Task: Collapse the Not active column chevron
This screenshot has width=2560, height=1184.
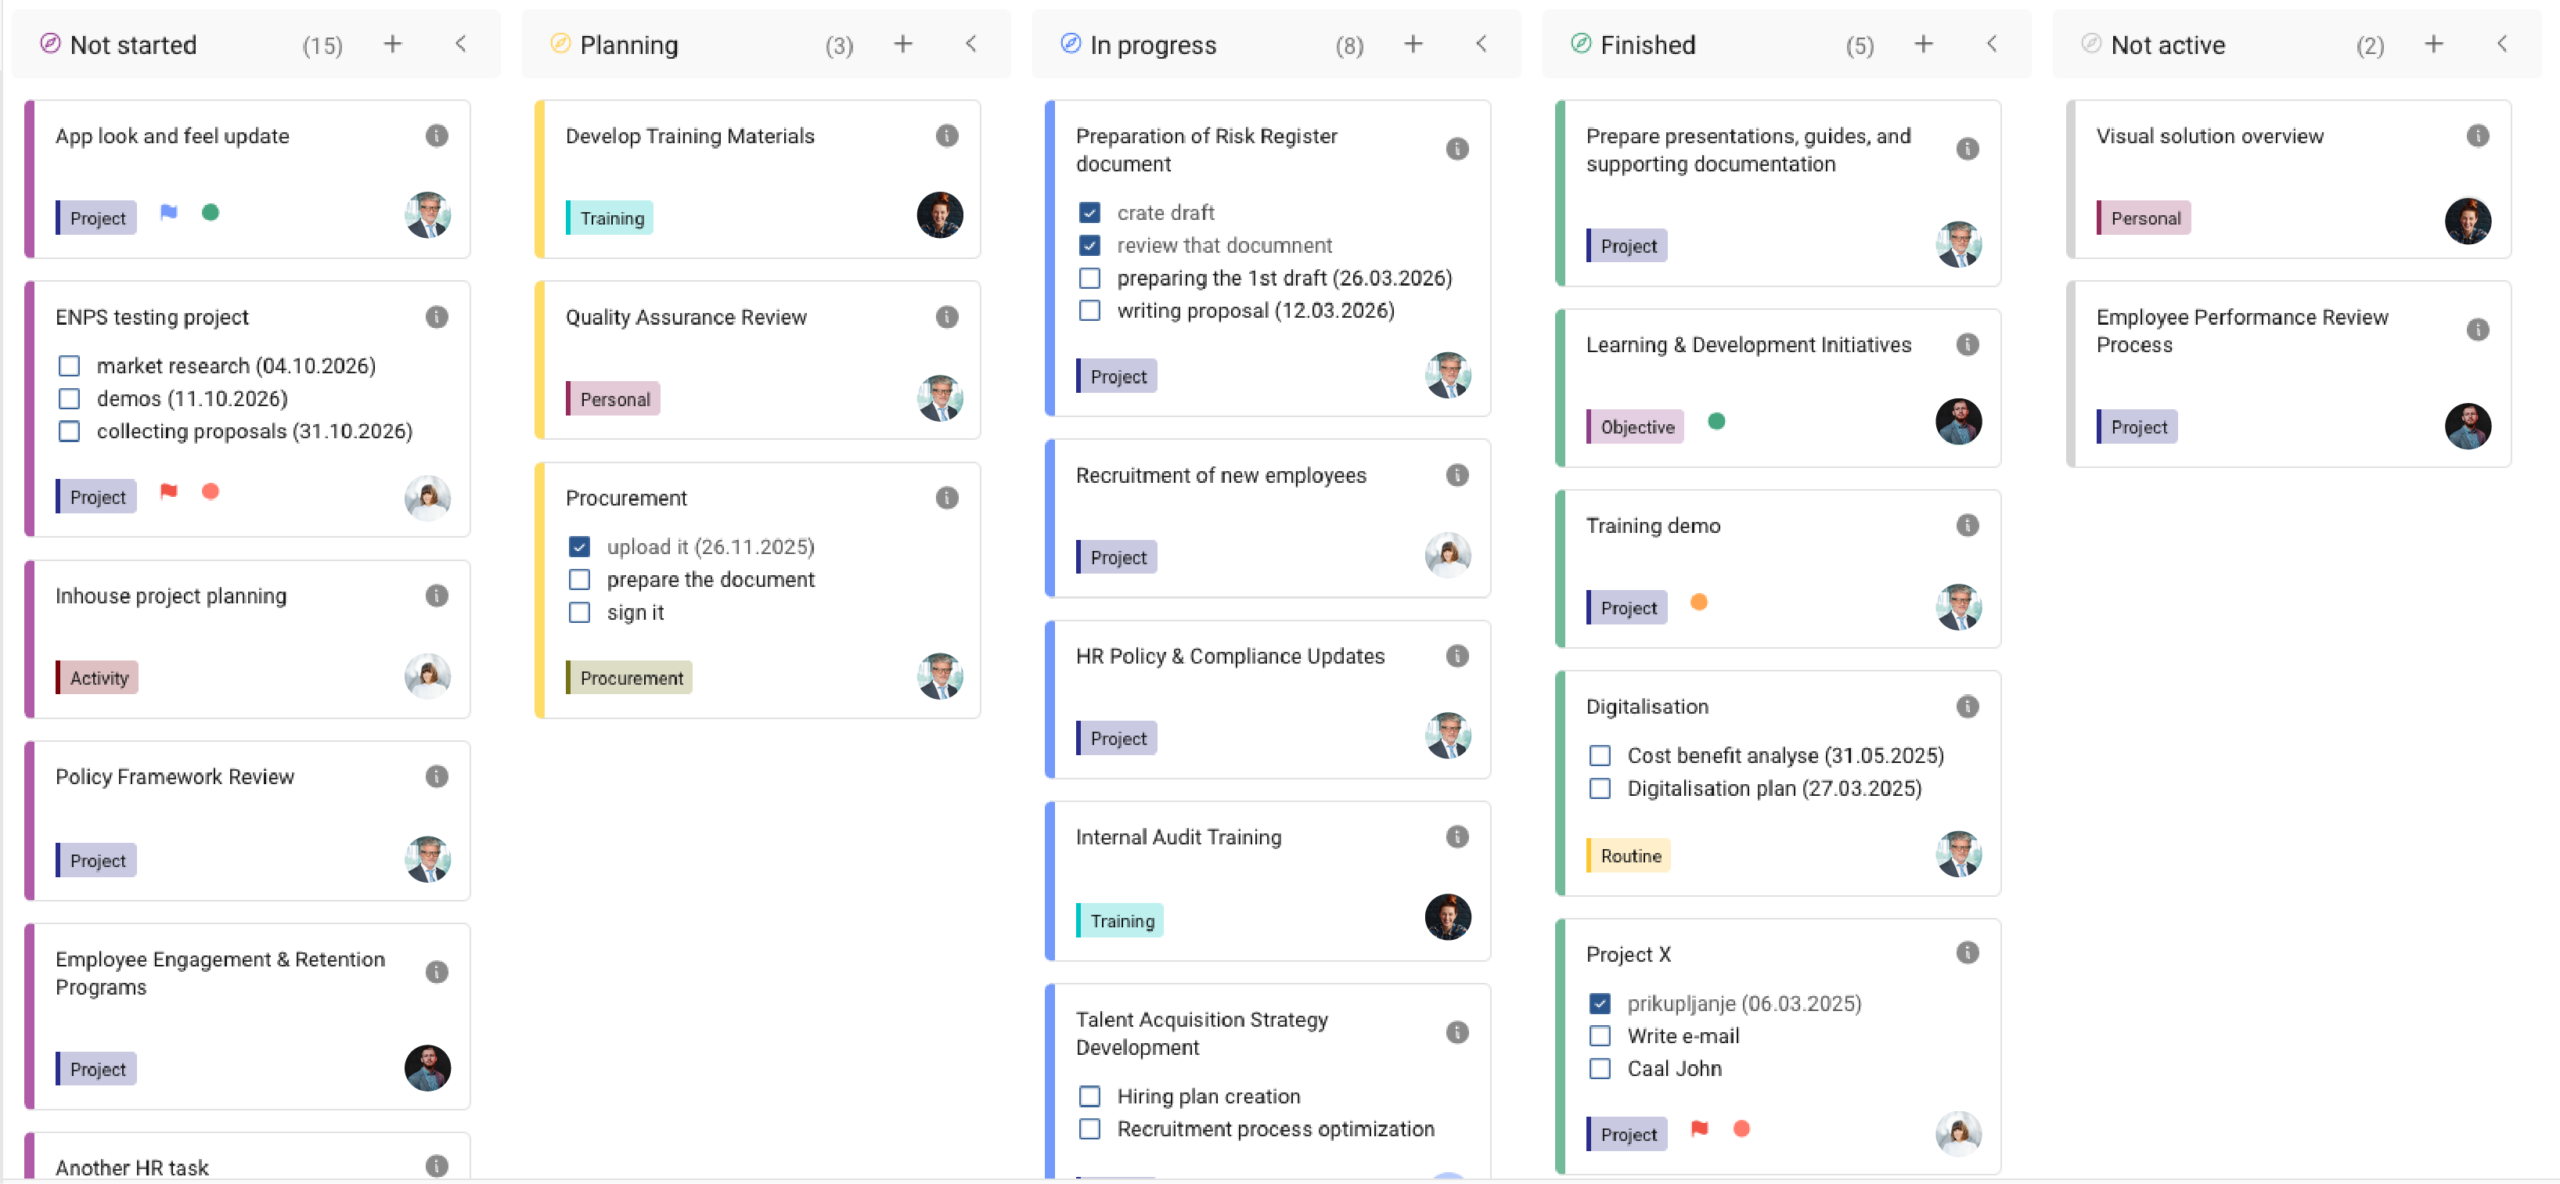Action: [2502, 44]
